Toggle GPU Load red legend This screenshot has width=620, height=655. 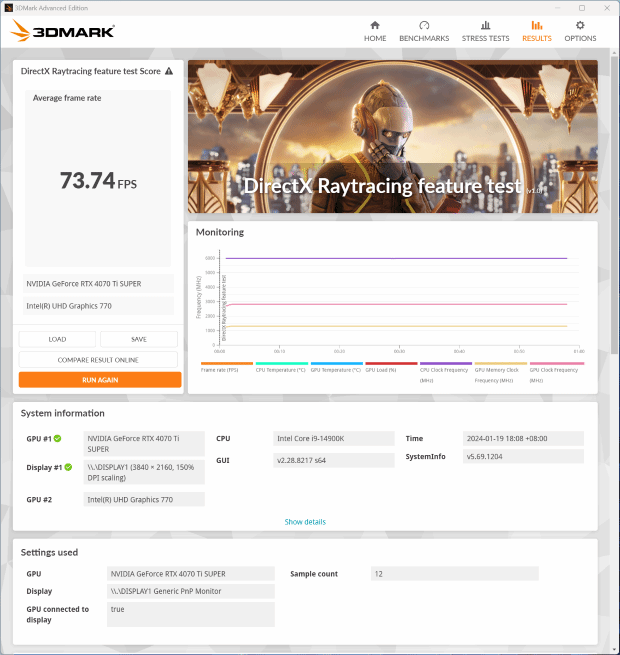point(391,367)
